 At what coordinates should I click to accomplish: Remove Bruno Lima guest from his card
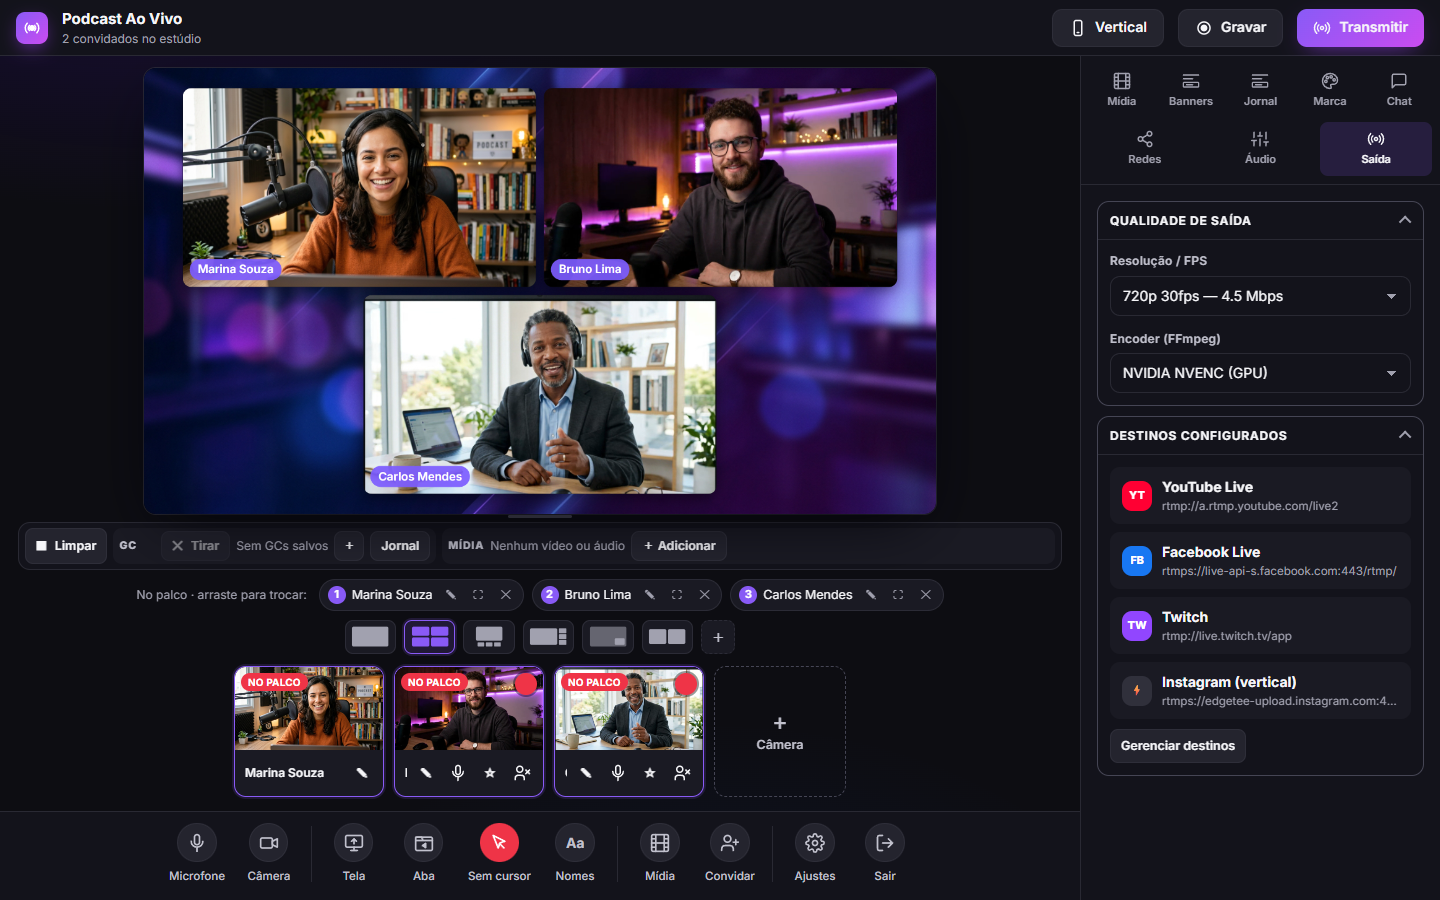[522, 773]
